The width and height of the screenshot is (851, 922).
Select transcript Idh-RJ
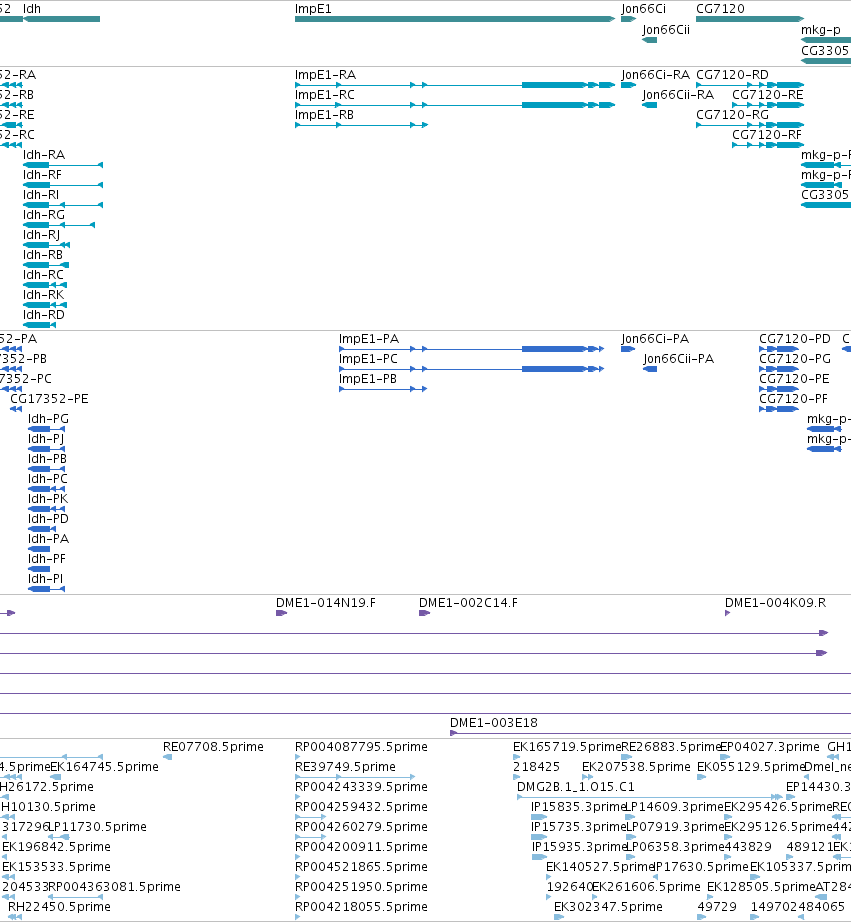click(x=46, y=245)
